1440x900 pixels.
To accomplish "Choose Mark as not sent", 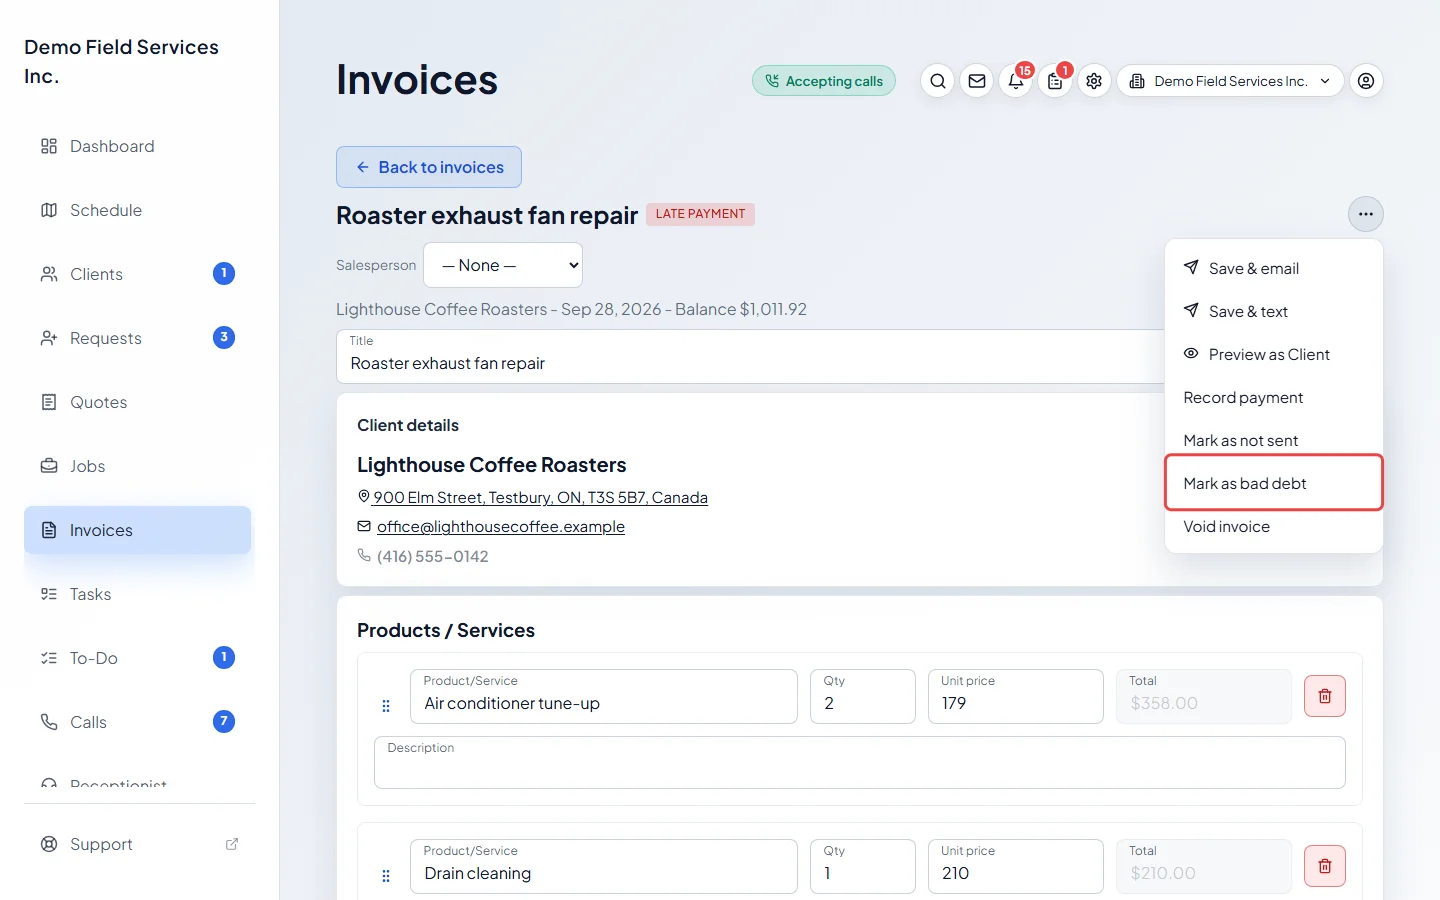I will coord(1274,440).
